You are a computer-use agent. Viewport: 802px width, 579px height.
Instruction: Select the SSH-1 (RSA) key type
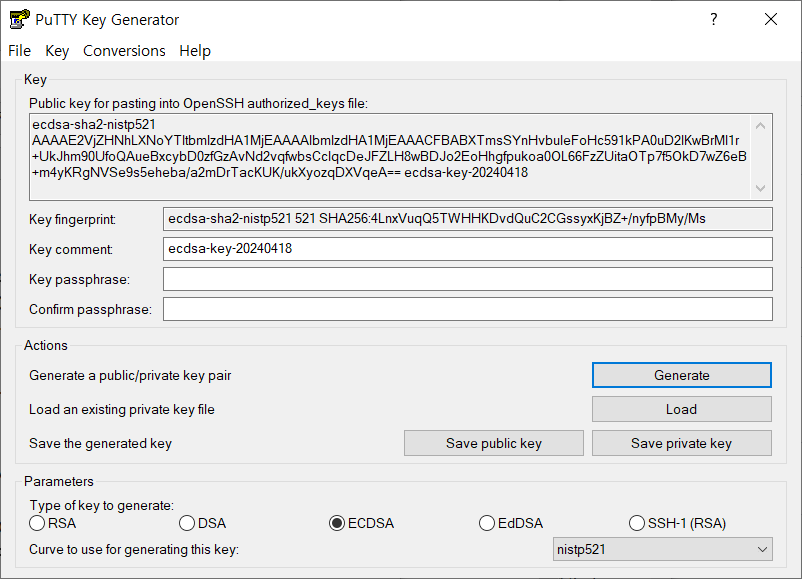tap(678, 523)
